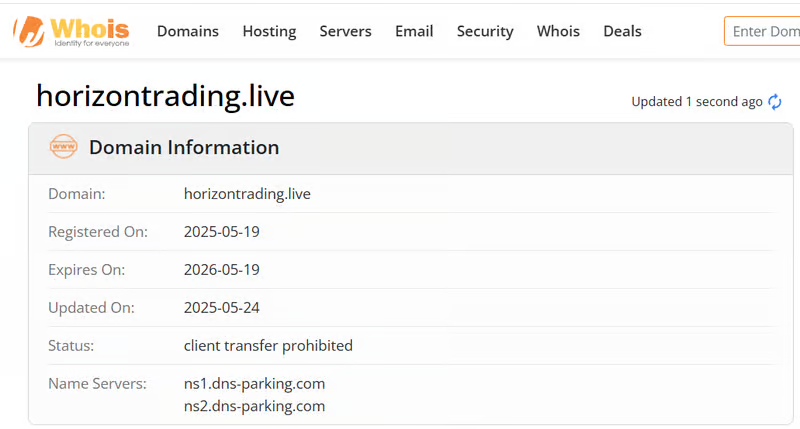Screen dimensions: 800x429
Task: Open the Hosting menu
Action: [269, 31]
